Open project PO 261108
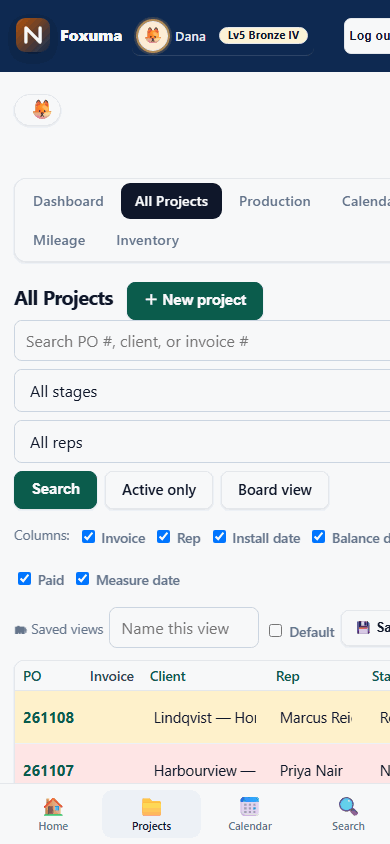Image resolution: width=390 pixels, height=844 pixels. tap(48, 718)
